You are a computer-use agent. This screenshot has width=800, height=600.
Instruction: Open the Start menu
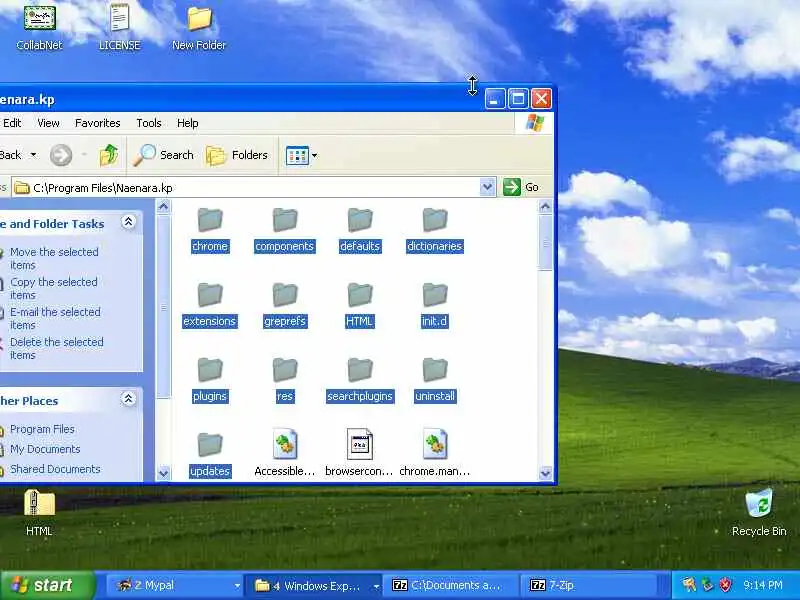tap(47, 585)
